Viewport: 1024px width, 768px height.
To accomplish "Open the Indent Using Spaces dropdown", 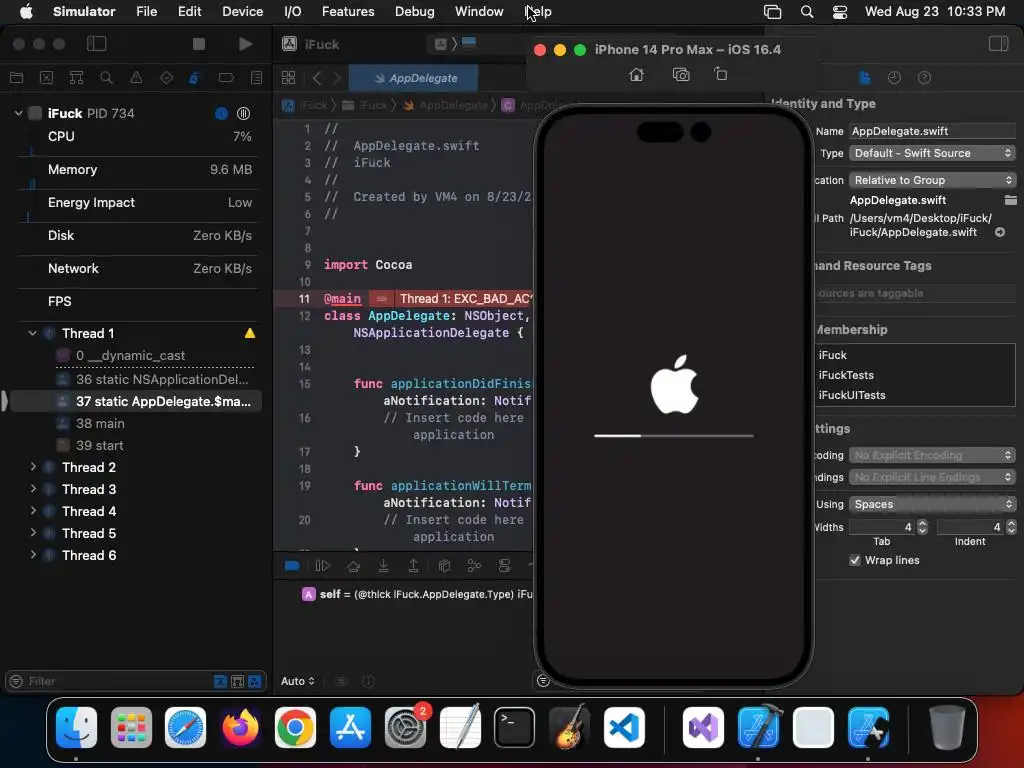I will (x=932, y=504).
